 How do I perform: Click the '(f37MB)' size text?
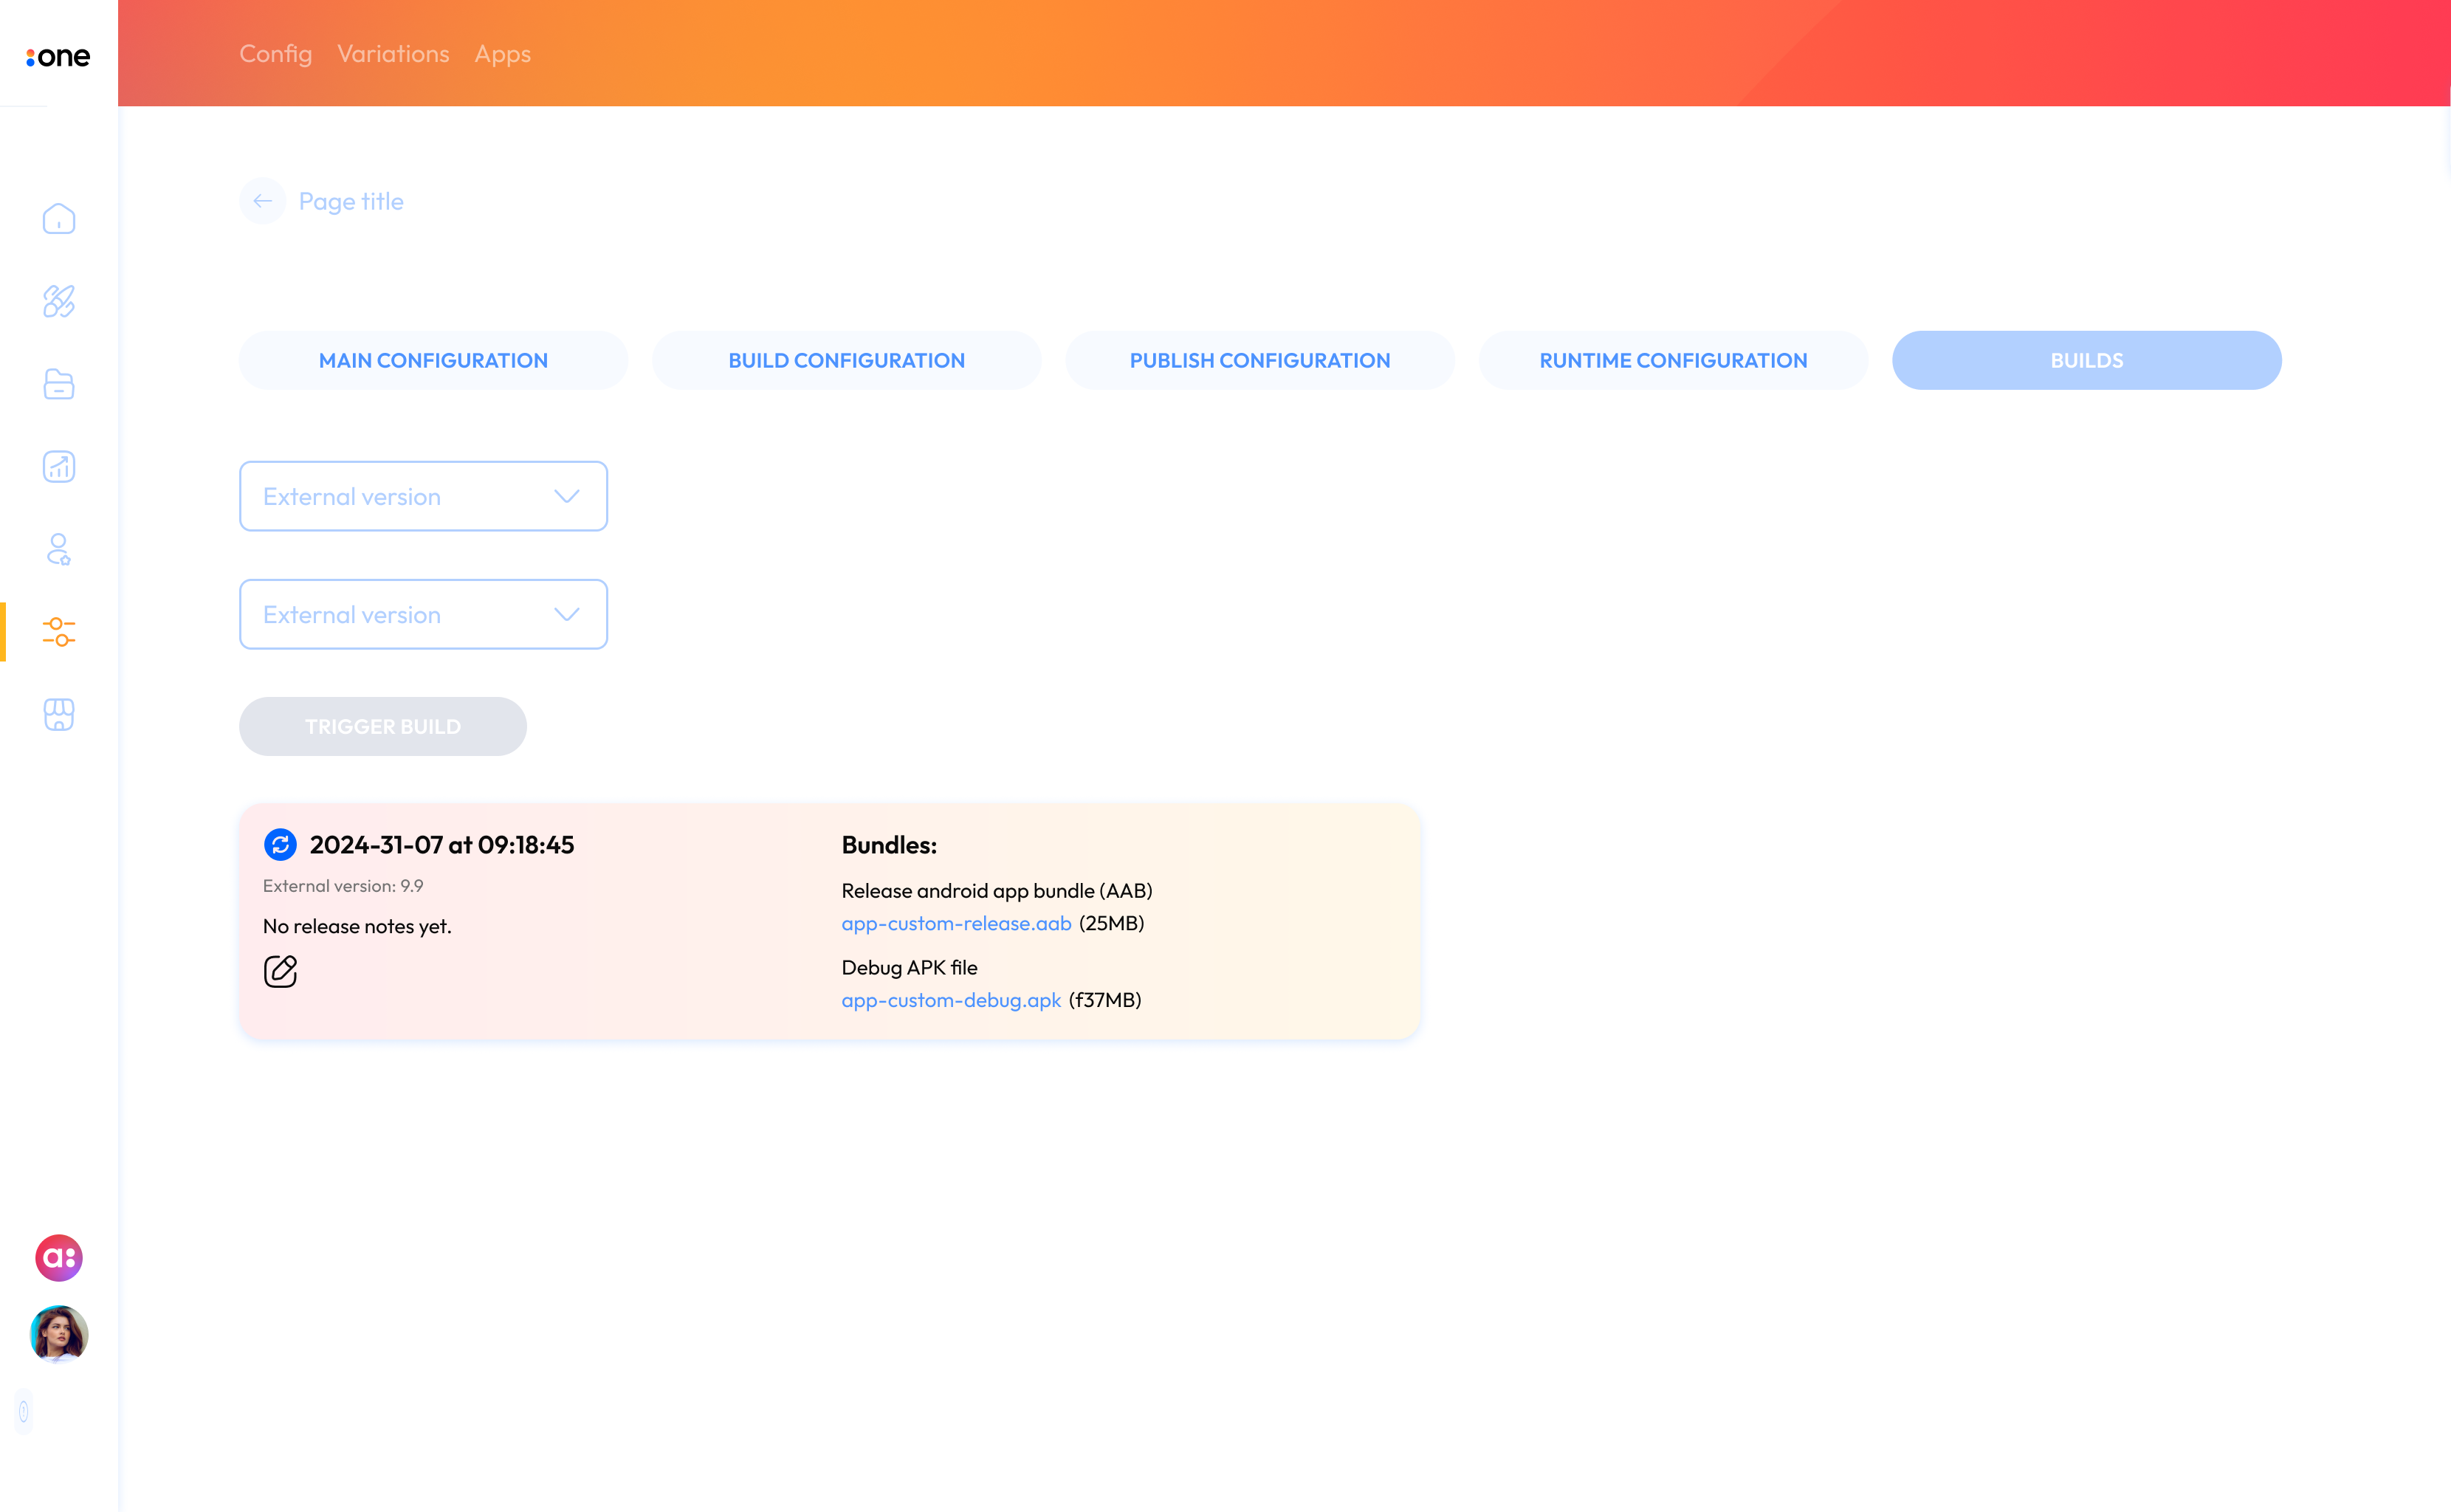(x=1104, y=1000)
